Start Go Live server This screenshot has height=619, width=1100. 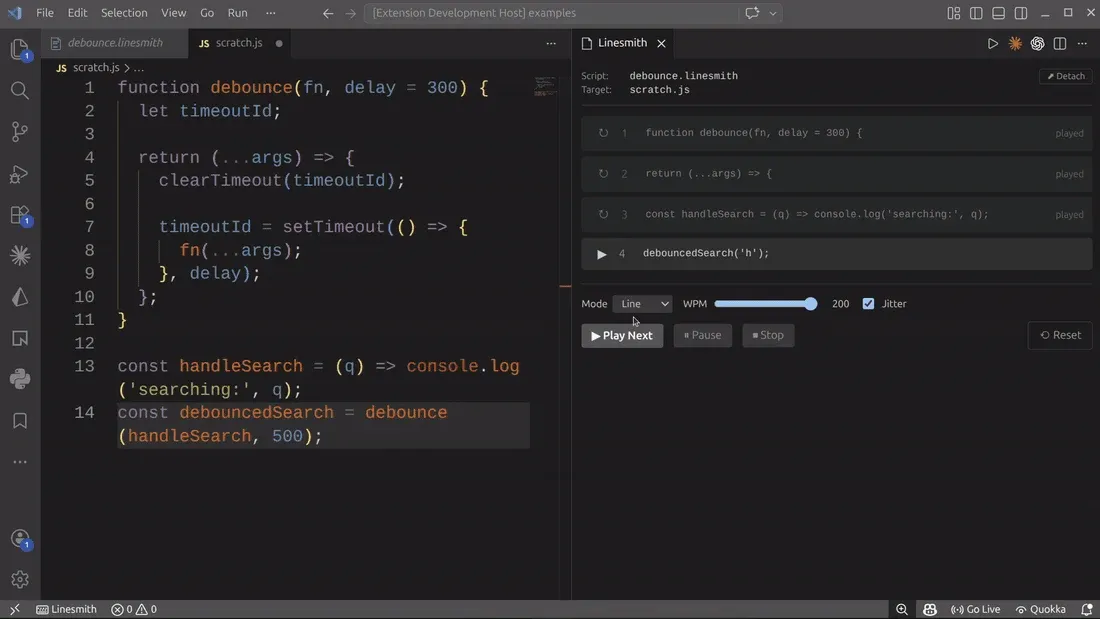point(975,609)
